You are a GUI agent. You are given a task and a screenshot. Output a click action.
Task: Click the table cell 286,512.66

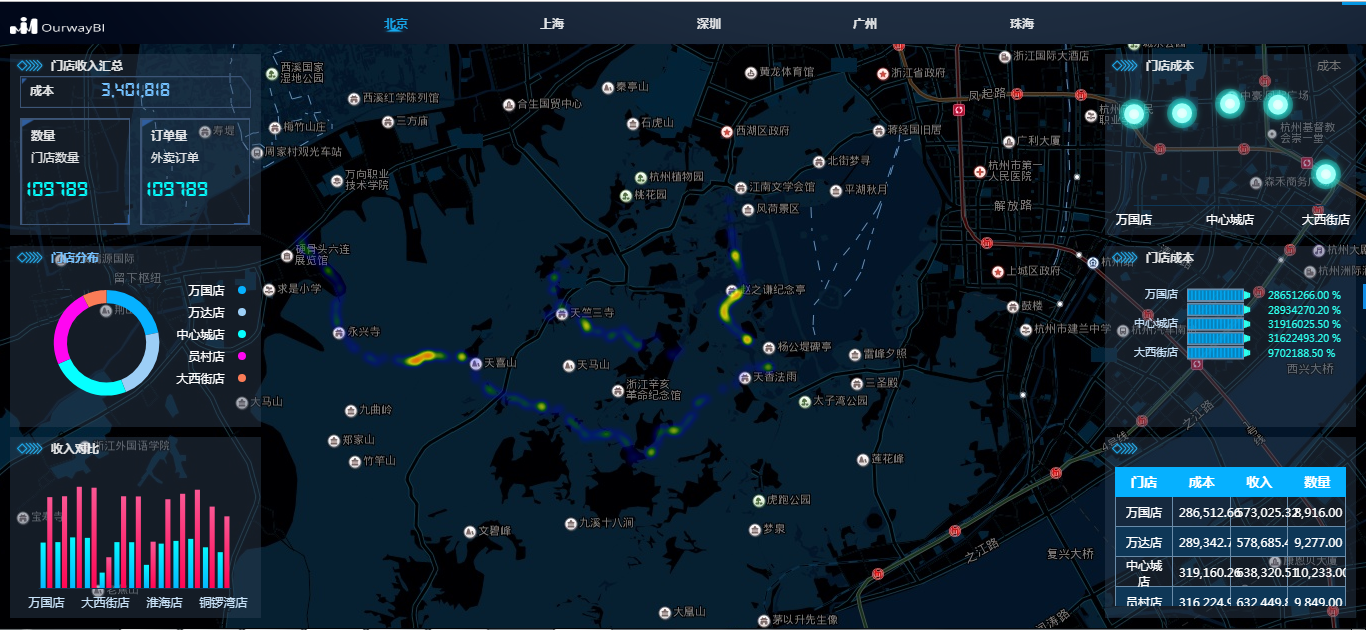tap(1202, 512)
